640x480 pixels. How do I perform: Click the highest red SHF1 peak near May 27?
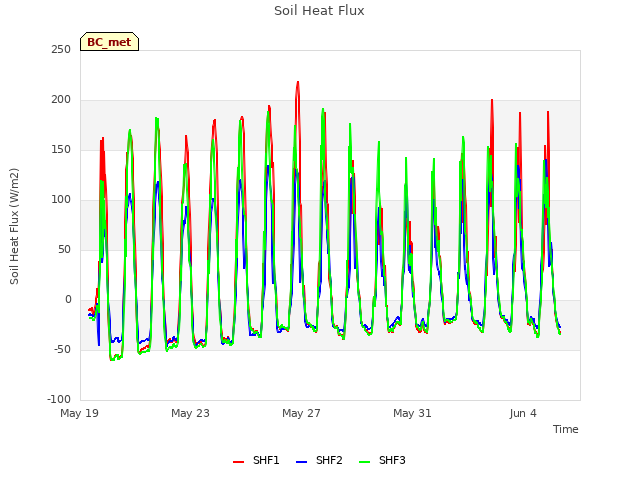(x=298, y=83)
